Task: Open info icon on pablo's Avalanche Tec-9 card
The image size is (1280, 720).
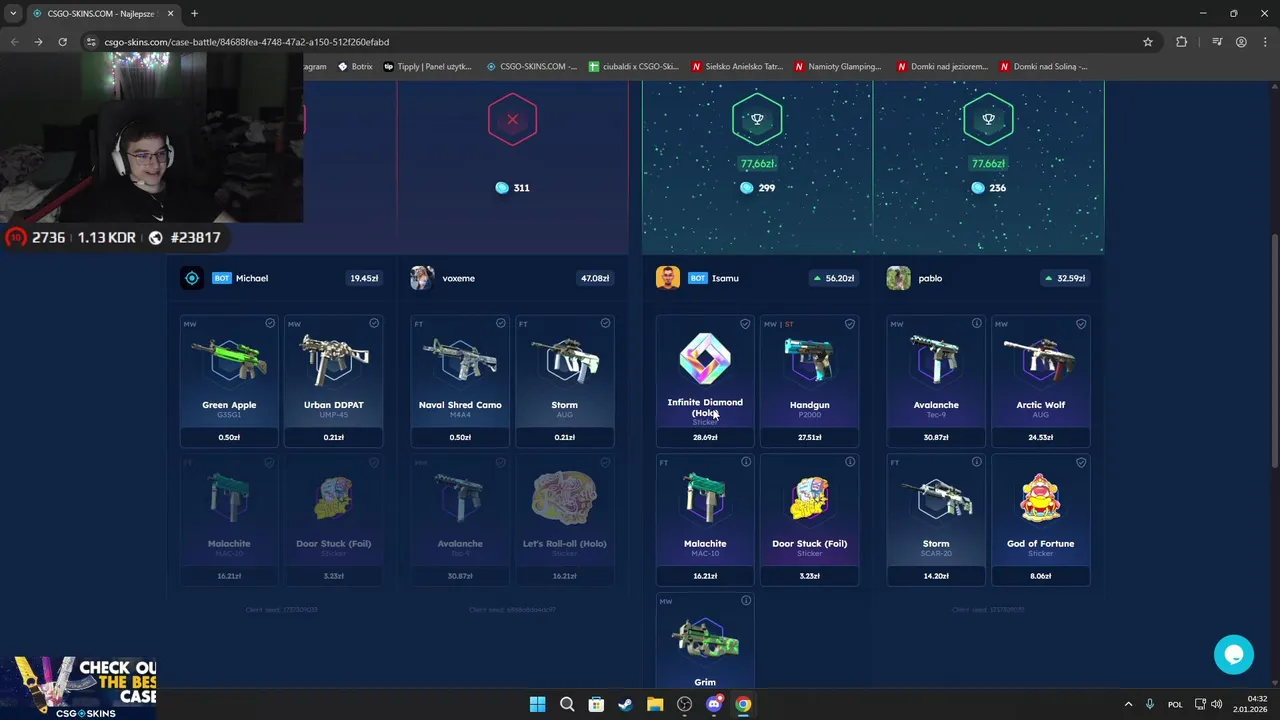Action: pos(977,324)
